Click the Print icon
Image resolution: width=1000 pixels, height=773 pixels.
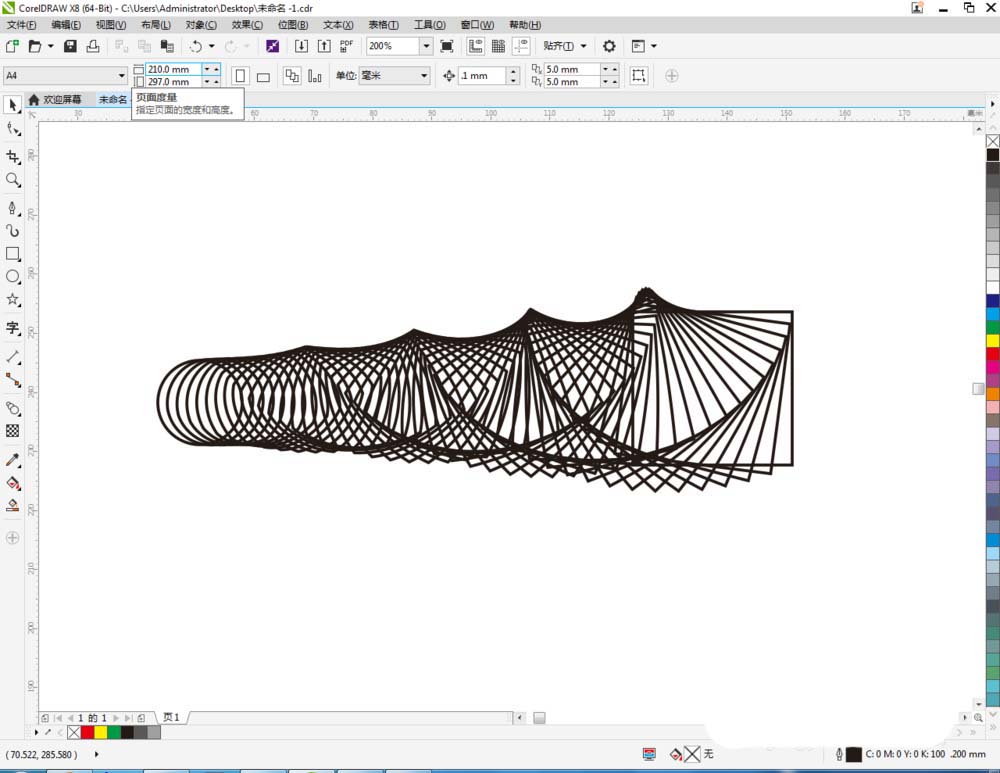point(93,46)
